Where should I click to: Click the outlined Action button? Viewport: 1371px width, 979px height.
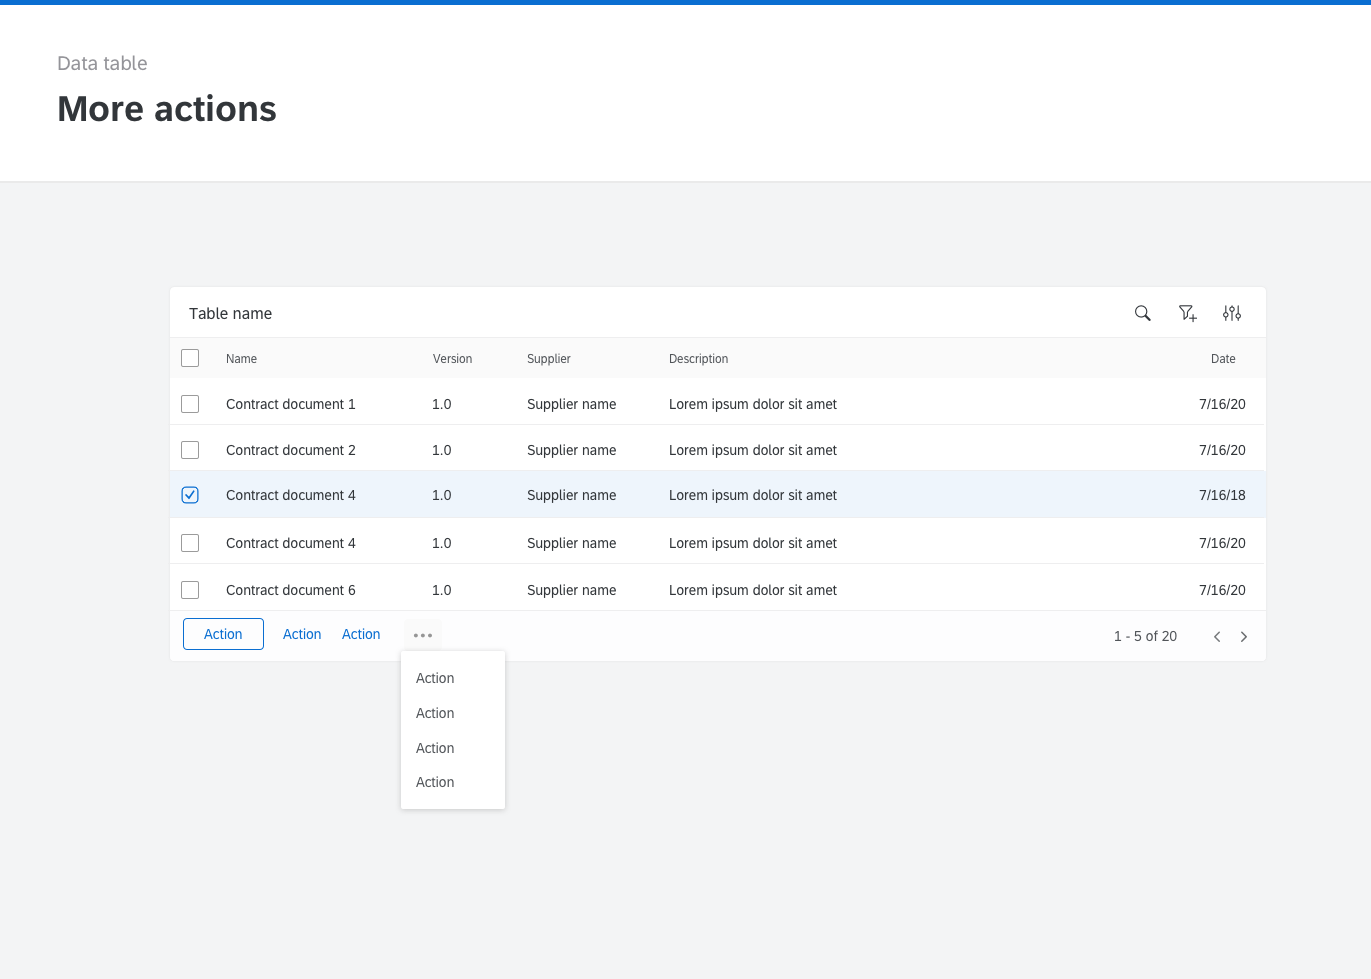click(x=223, y=633)
